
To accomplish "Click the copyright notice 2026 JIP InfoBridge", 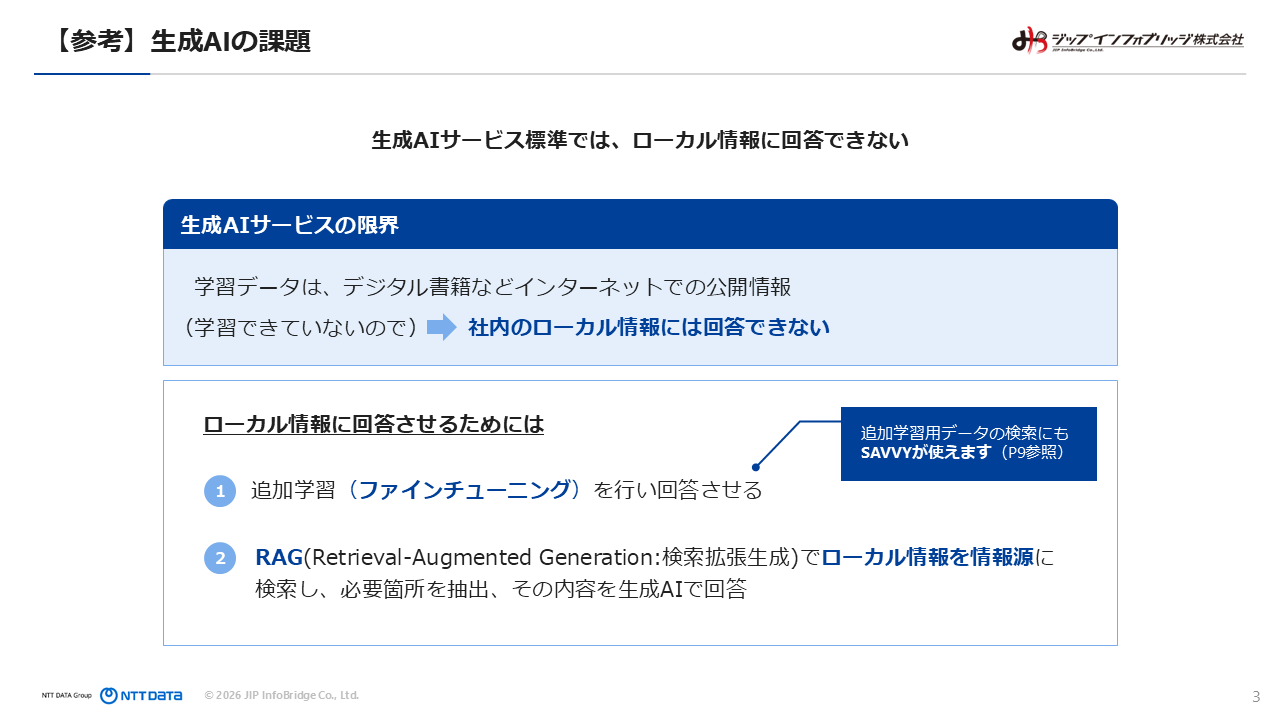I will tap(281, 695).
